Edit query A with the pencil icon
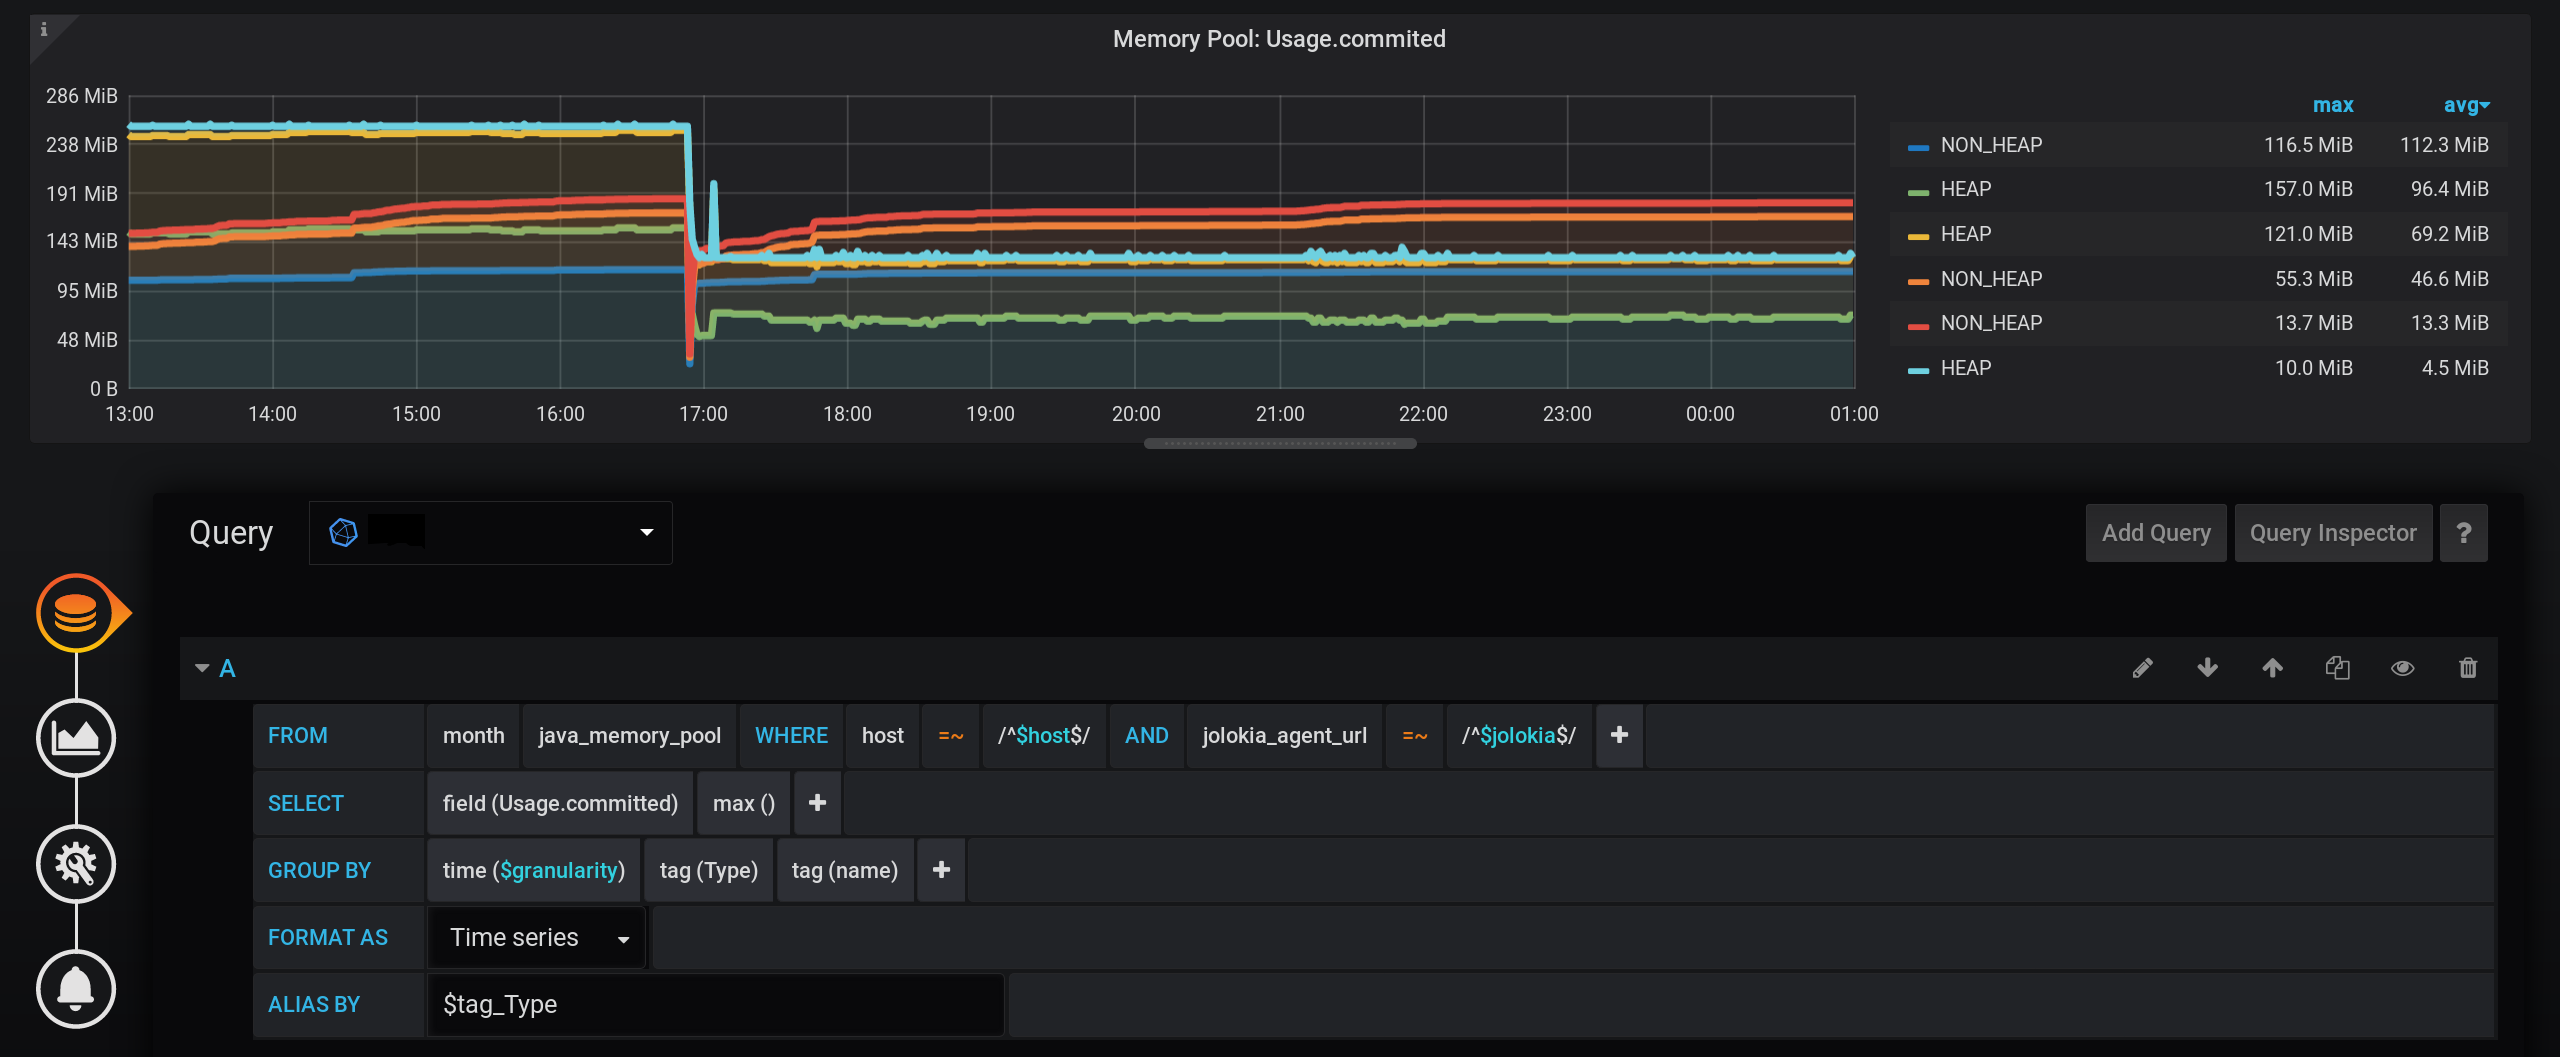This screenshot has width=2560, height=1057. pos(2143,667)
